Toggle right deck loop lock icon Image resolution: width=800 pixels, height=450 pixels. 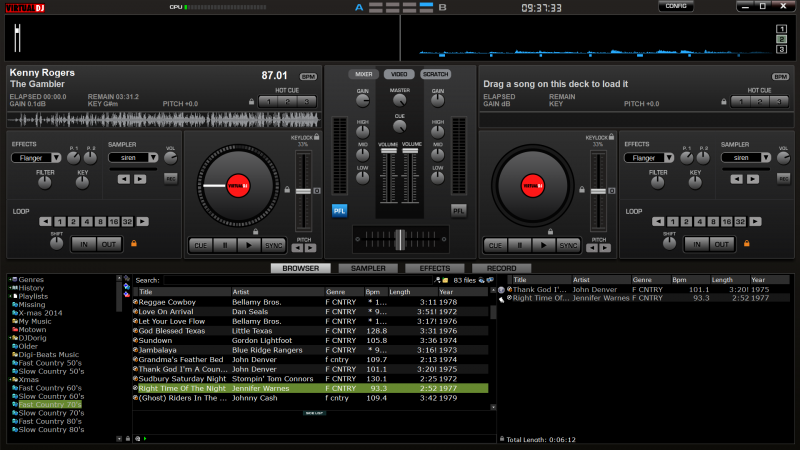pyautogui.click(x=746, y=243)
